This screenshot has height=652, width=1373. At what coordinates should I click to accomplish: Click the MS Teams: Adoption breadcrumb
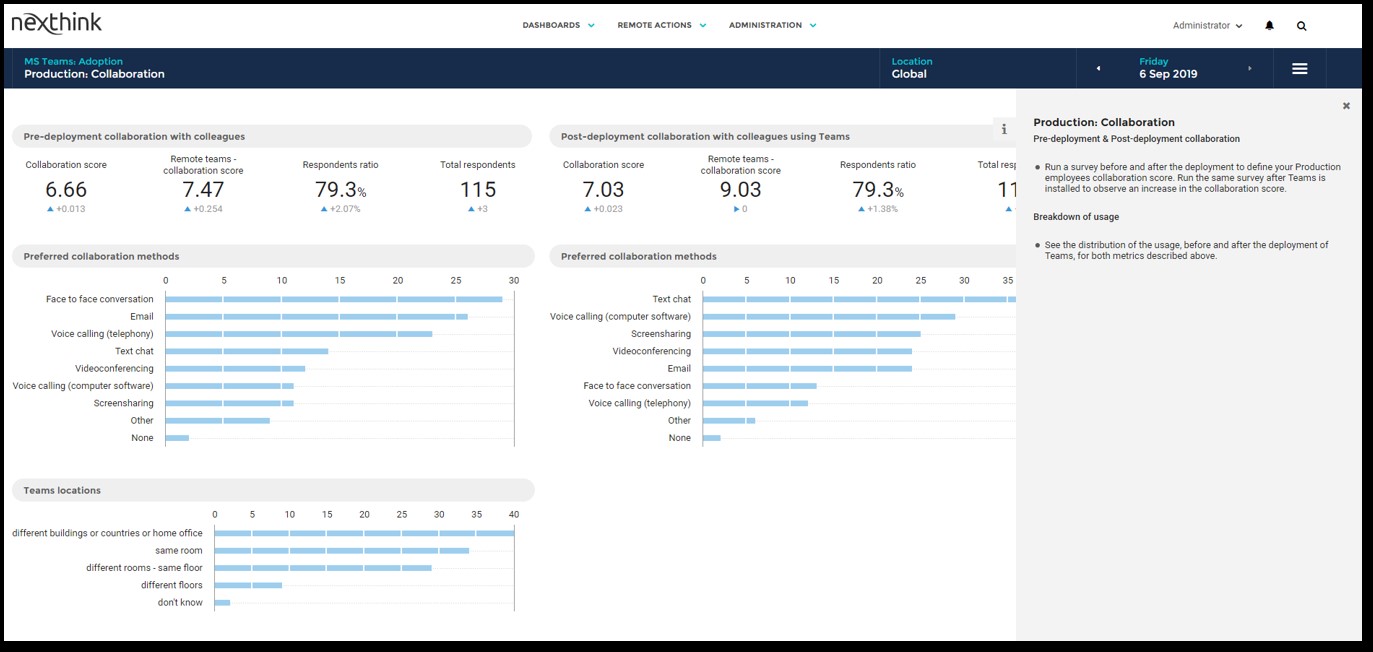(73, 61)
